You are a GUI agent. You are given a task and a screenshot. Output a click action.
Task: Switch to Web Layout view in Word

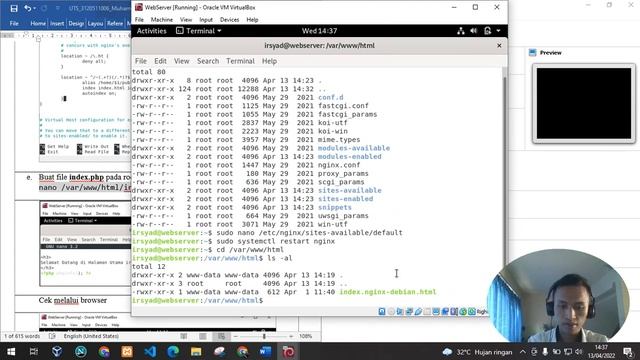point(221,336)
